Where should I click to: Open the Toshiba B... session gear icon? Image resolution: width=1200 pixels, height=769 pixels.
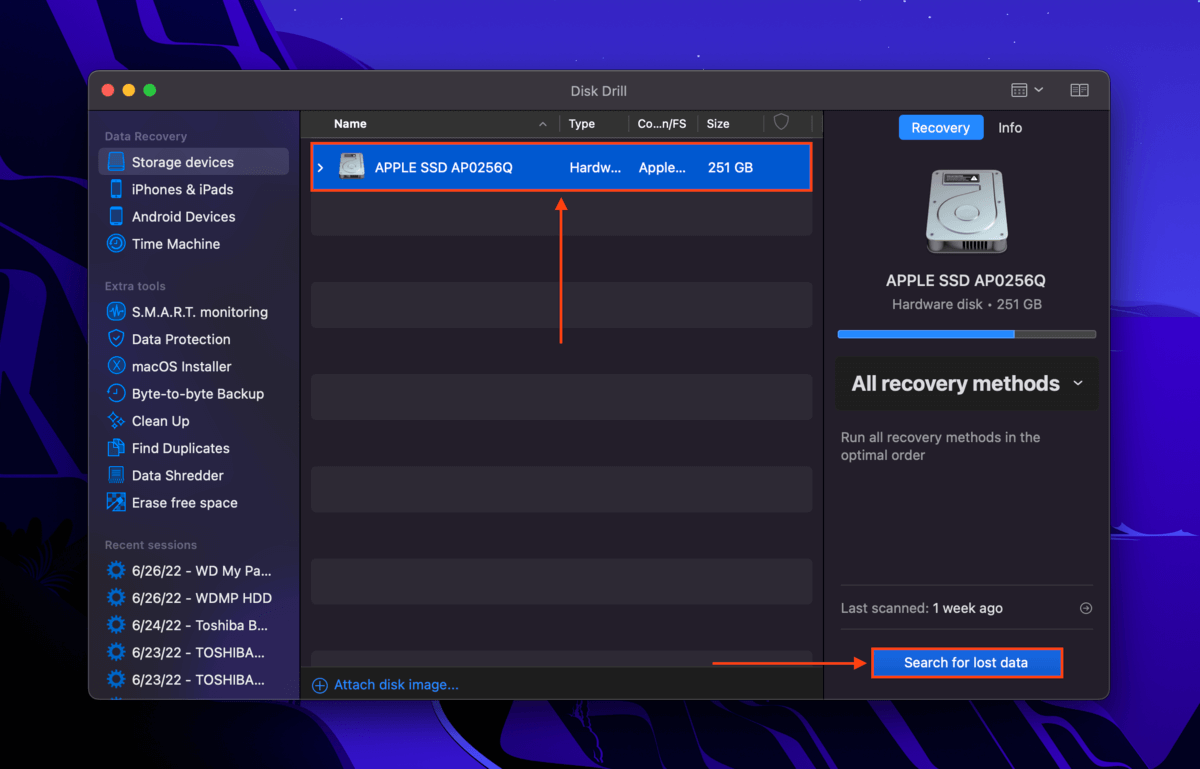click(116, 625)
